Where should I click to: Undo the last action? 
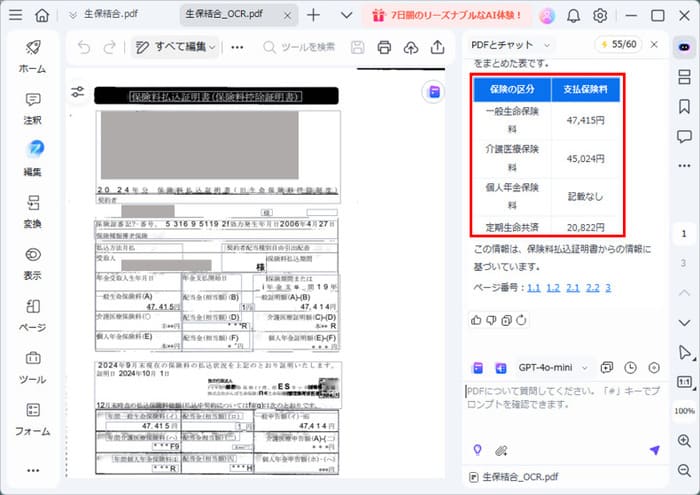(84, 47)
